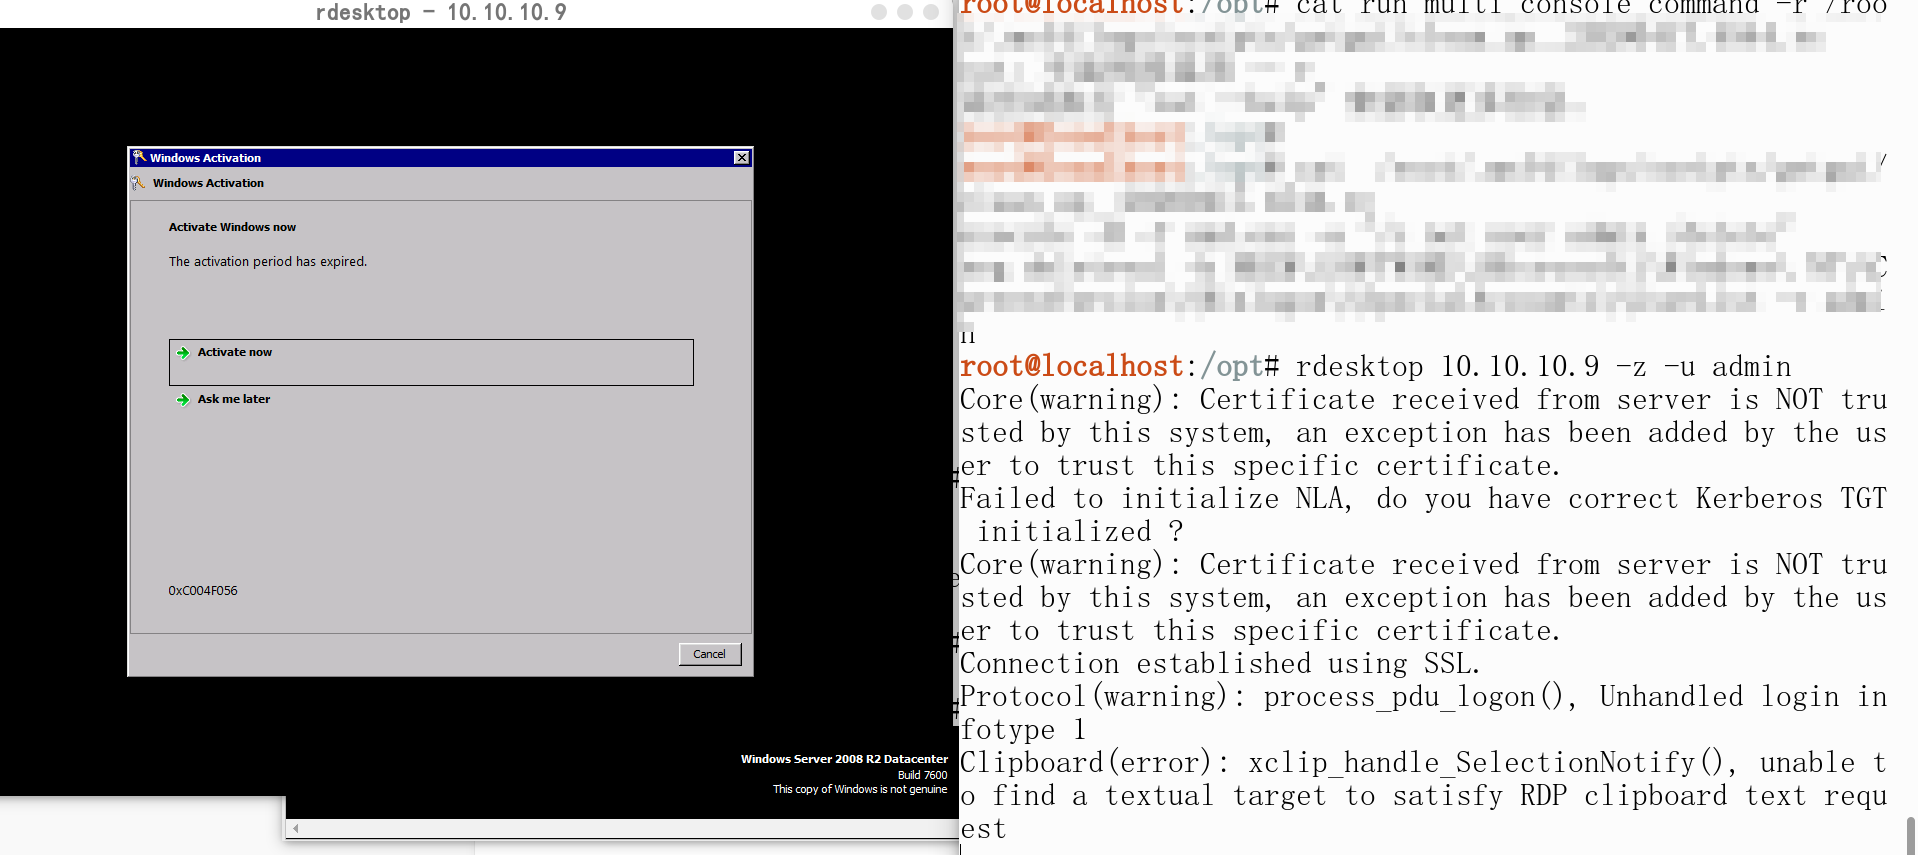Cancel the Windows Activation dialog

click(x=710, y=654)
